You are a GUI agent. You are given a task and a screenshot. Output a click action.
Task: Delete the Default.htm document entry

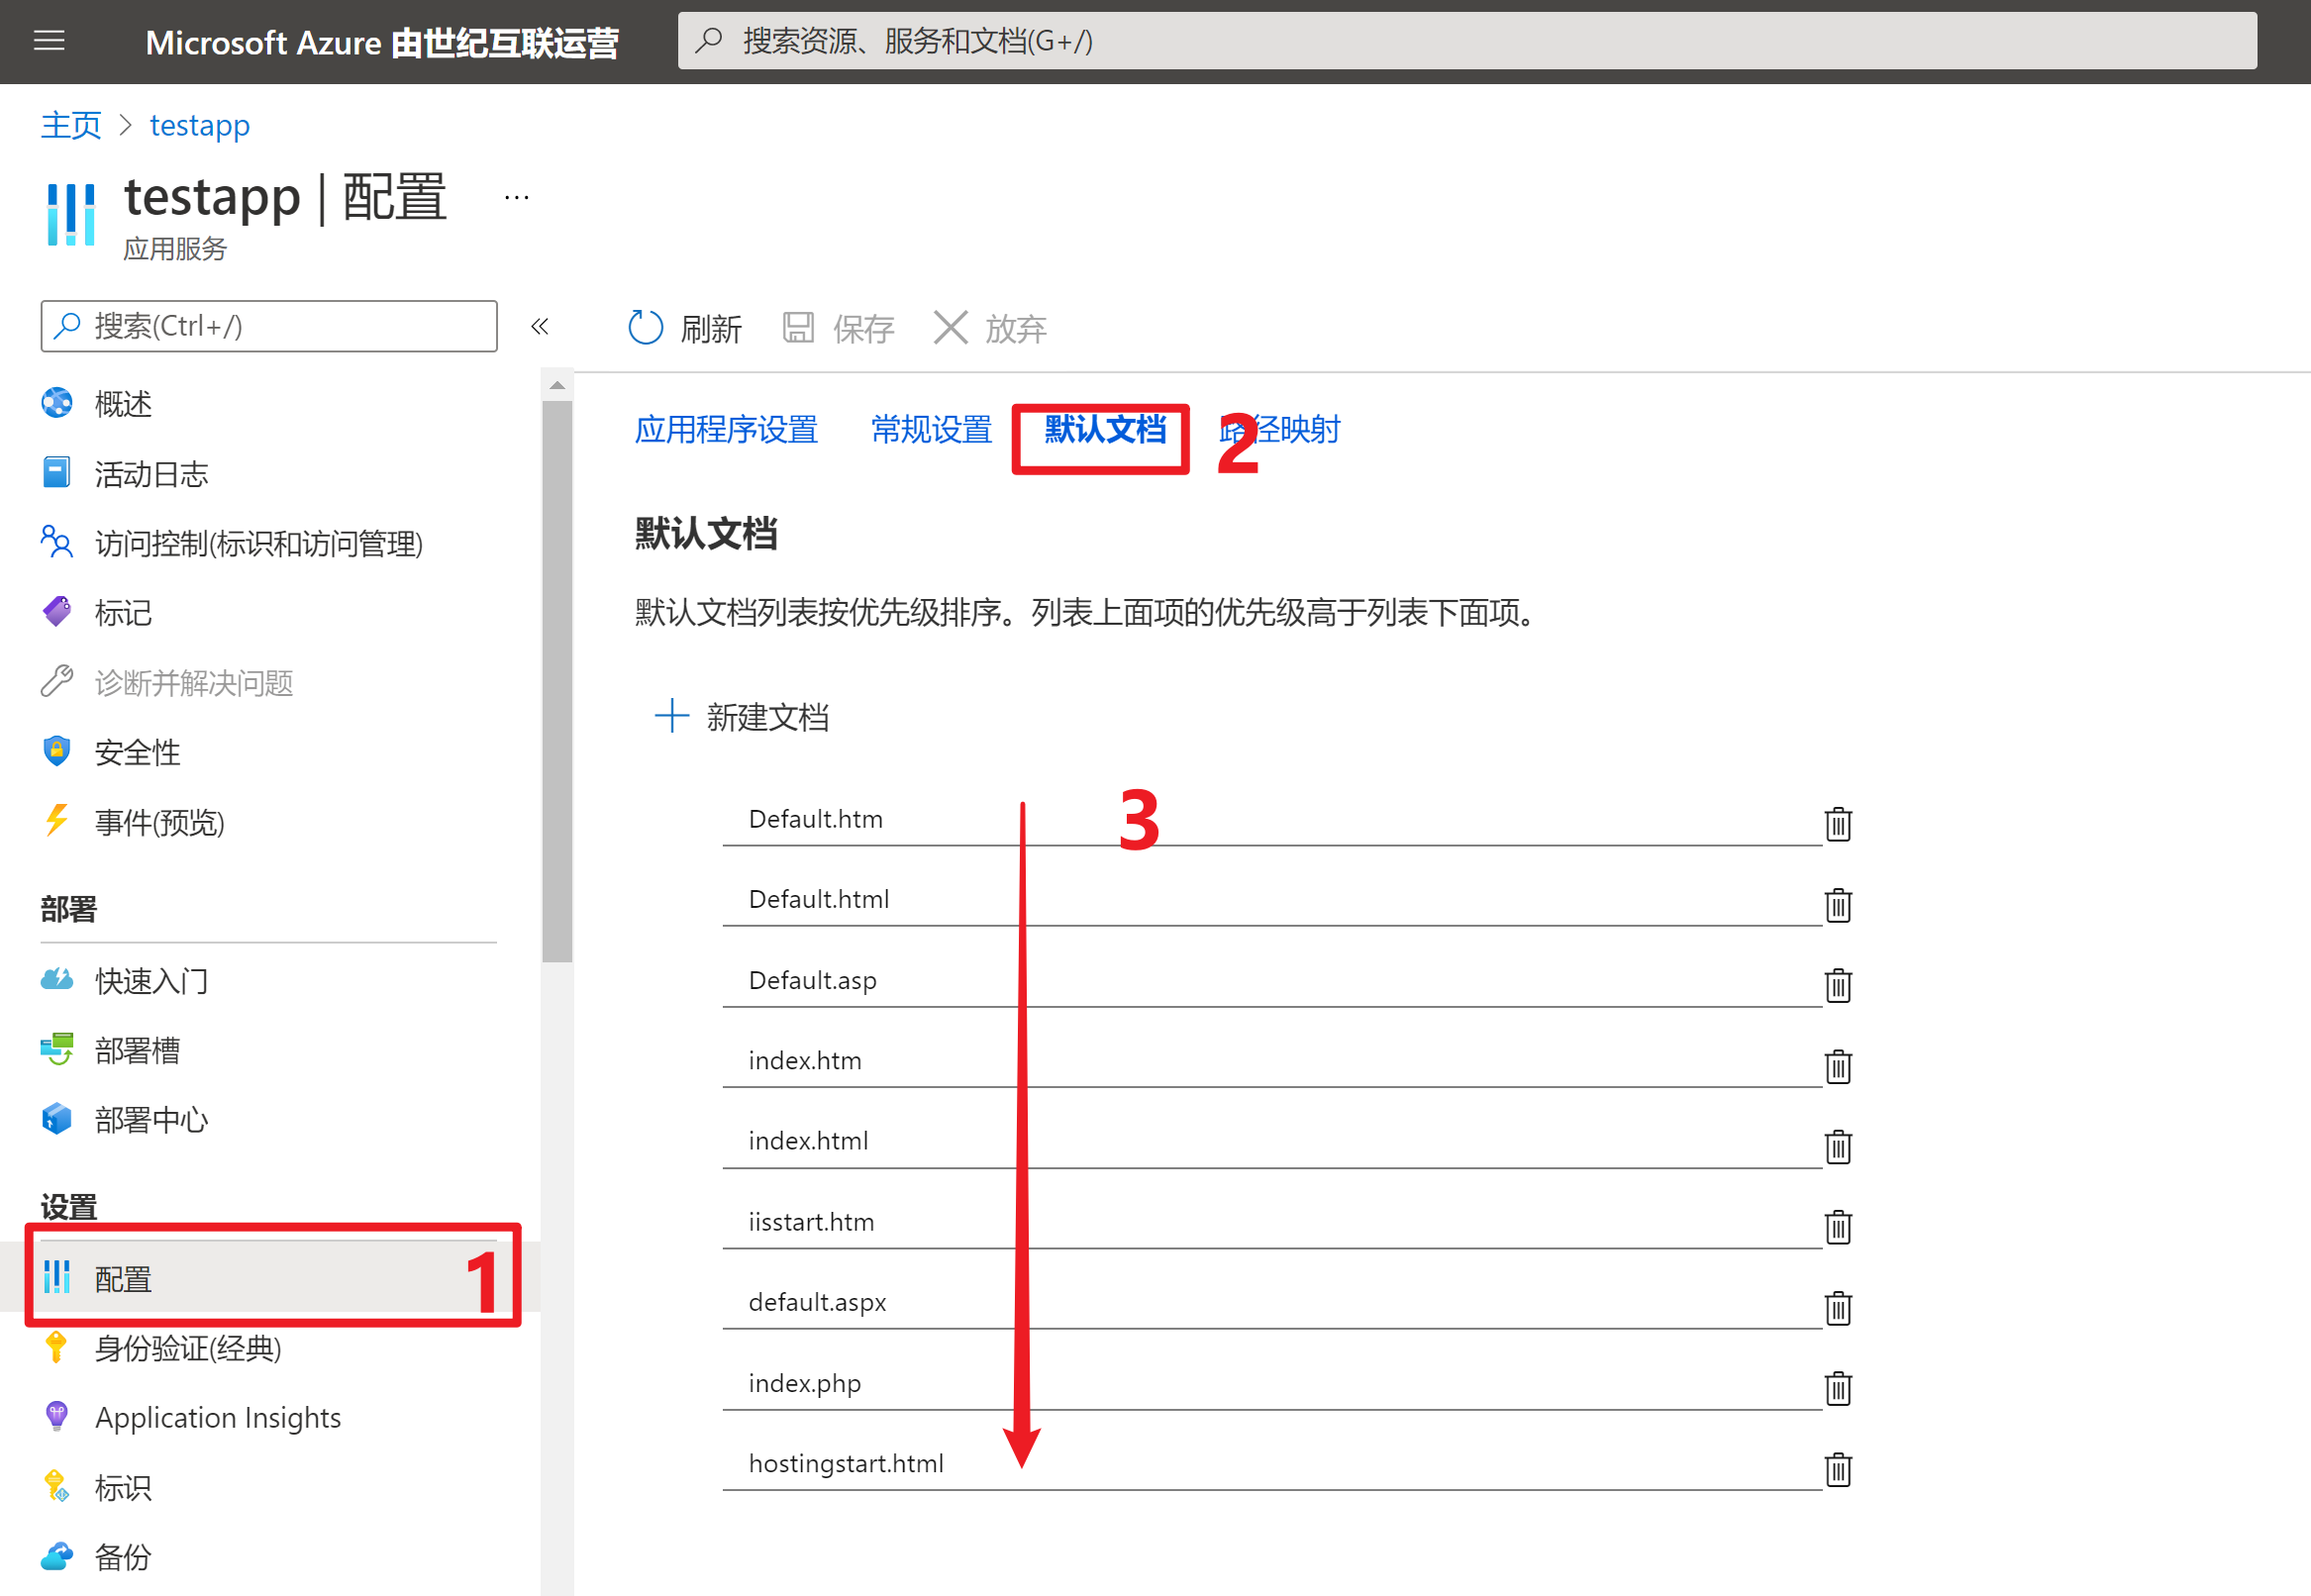[x=1837, y=824]
